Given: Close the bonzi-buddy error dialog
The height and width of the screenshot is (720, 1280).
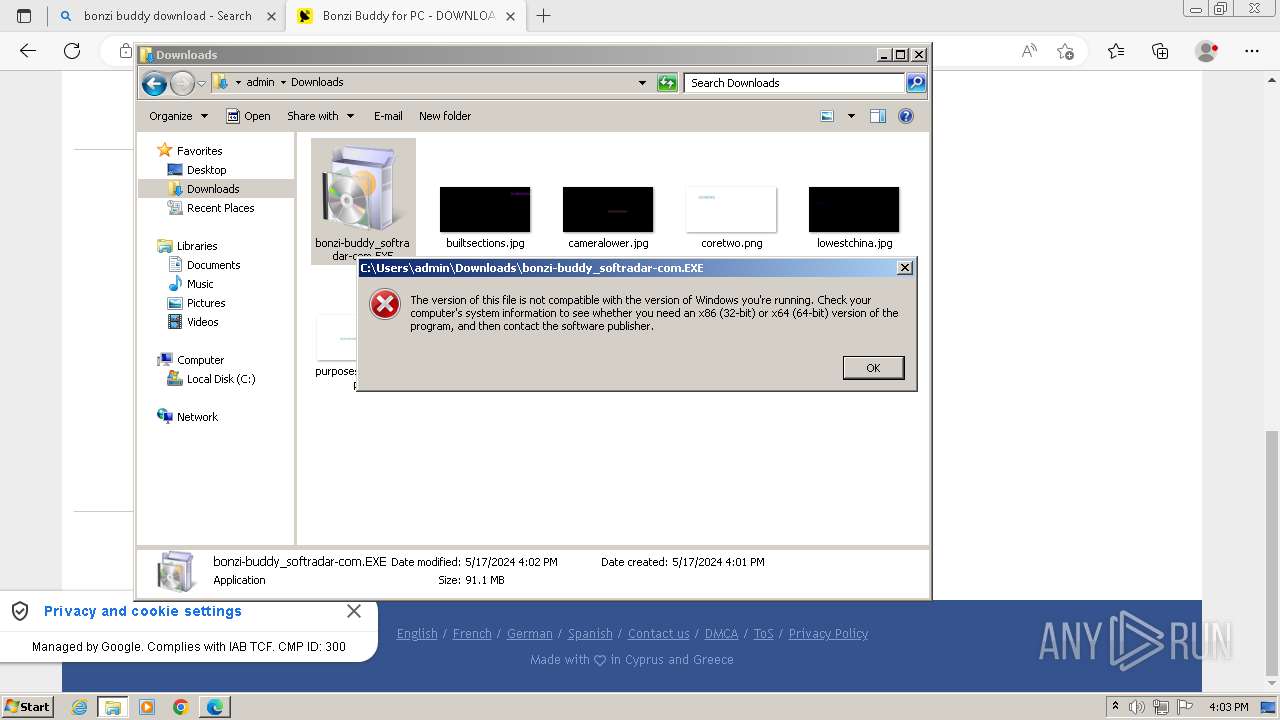Looking at the screenshot, I should (905, 268).
